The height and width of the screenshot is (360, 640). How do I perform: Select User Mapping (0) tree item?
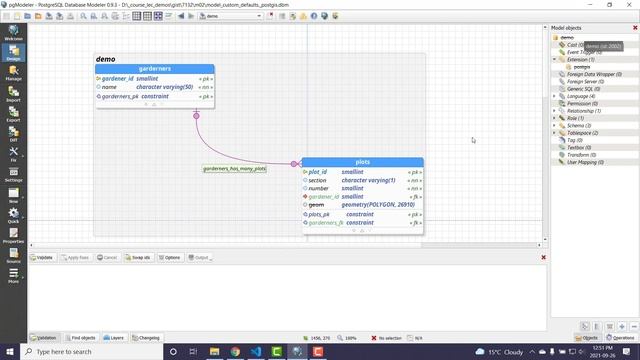[585, 162]
